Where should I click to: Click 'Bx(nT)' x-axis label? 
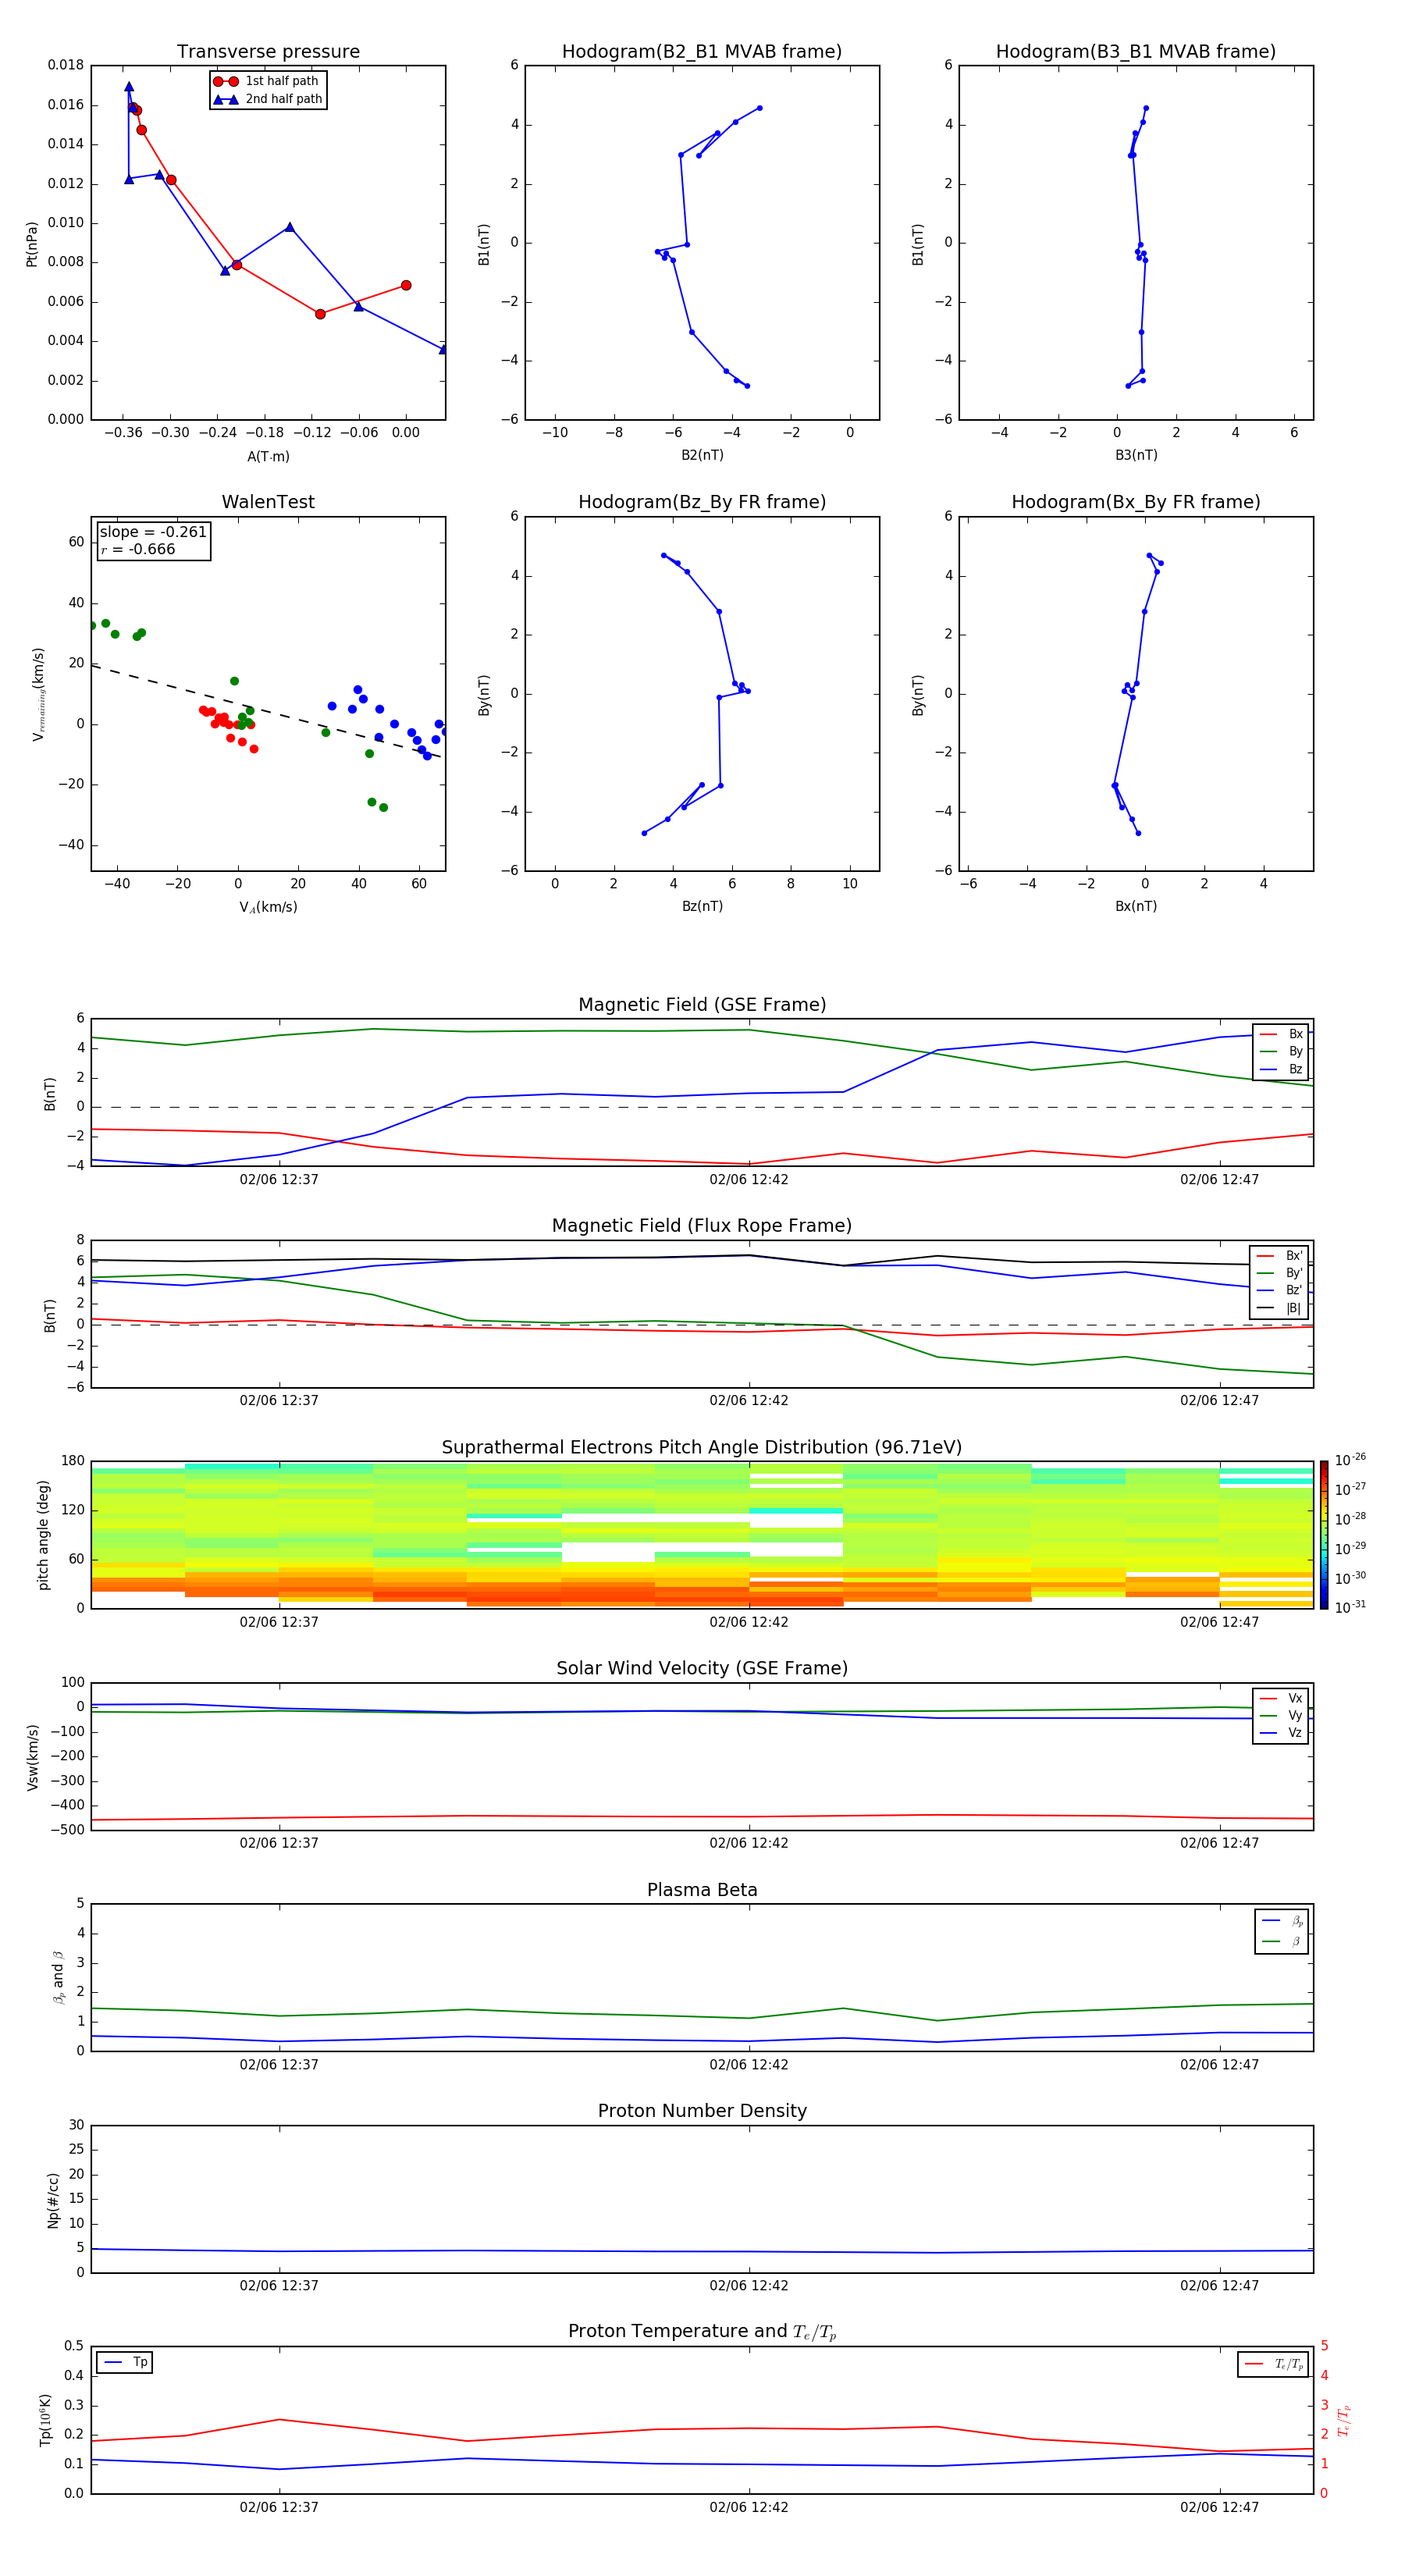1136,907
